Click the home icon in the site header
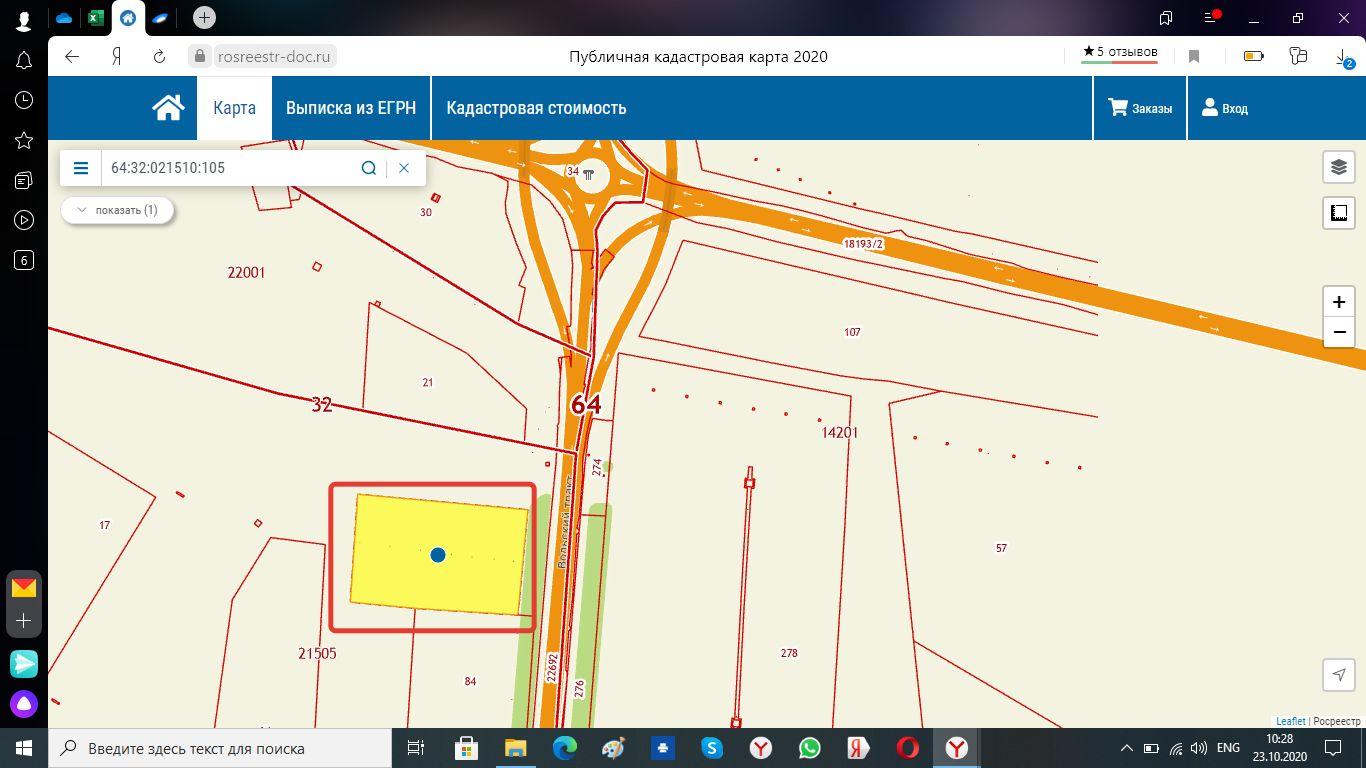The height and width of the screenshot is (768, 1366). click(x=168, y=108)
